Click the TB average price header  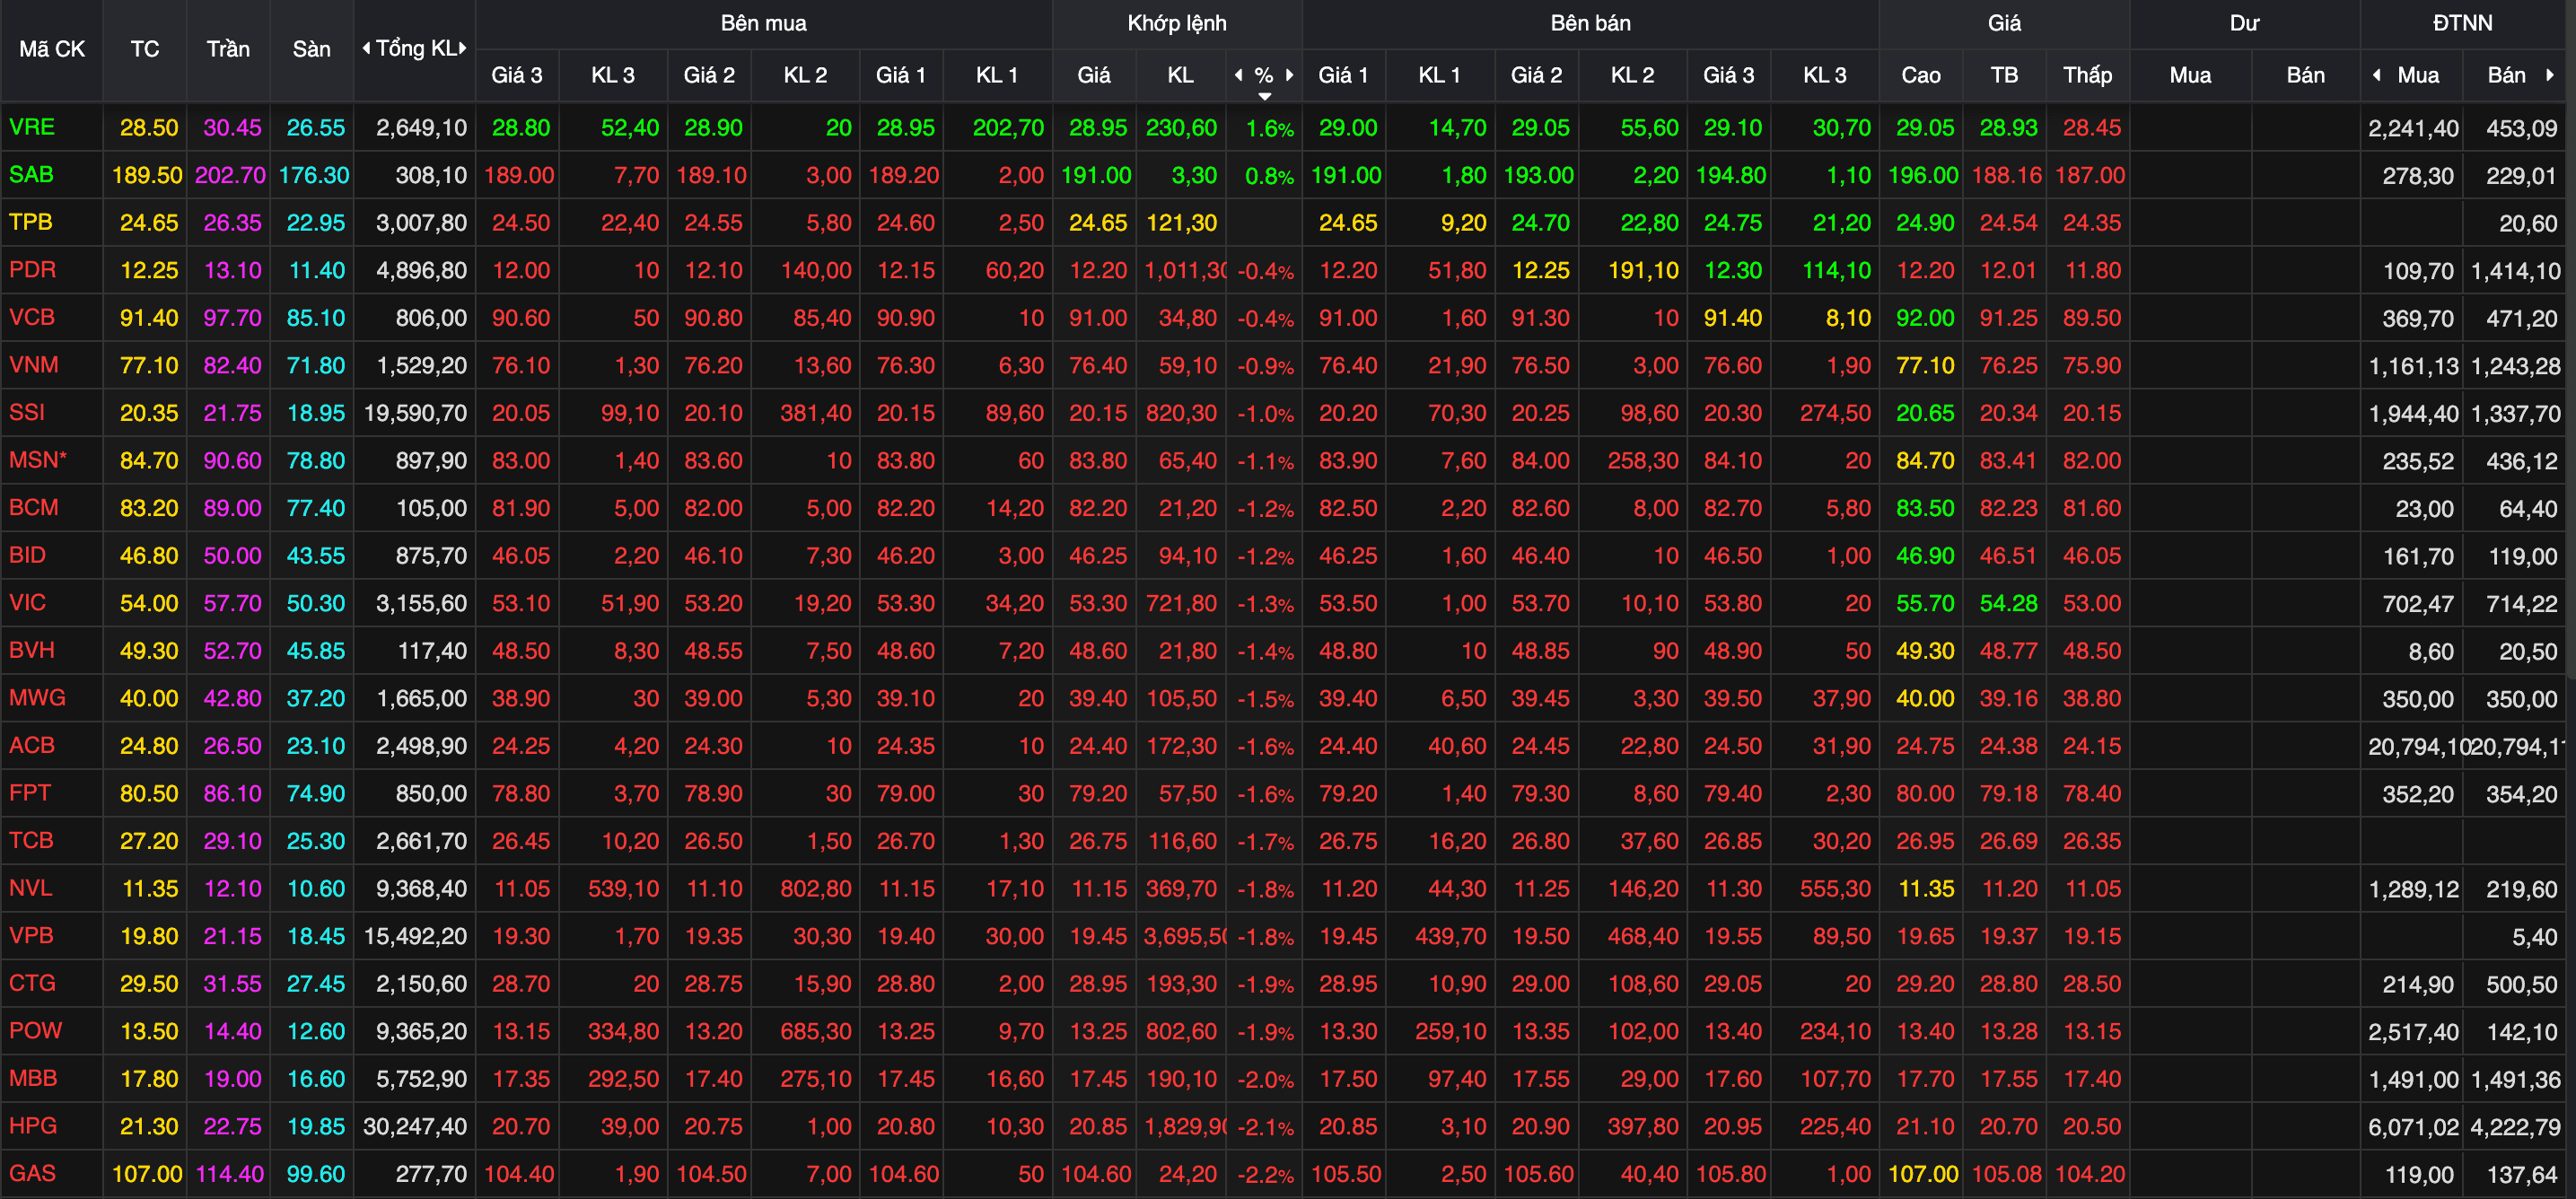click(x=2004, y=75)
